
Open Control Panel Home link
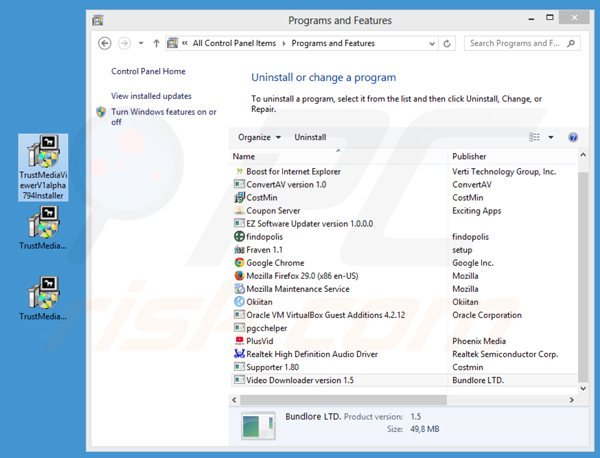[x=148, y=71]
